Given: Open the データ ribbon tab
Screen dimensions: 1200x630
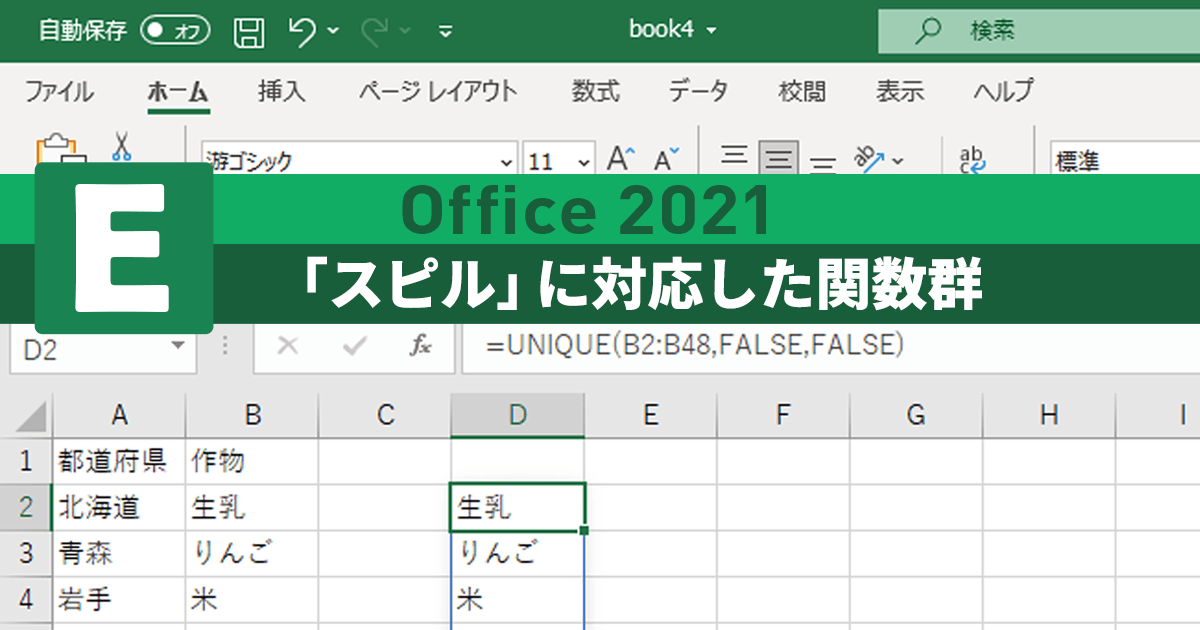Looking at the screenshot, I should (699, 92).
